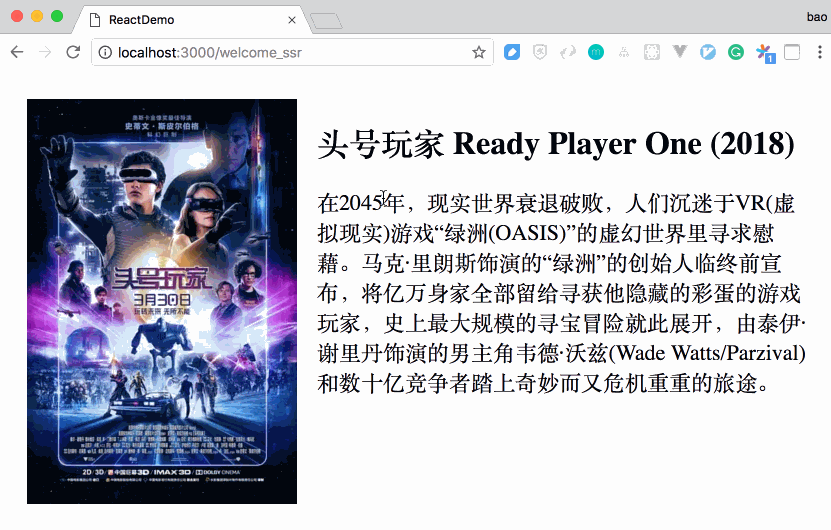
Task: Bookmark this page with the star icon
Action: pos(479,52)
